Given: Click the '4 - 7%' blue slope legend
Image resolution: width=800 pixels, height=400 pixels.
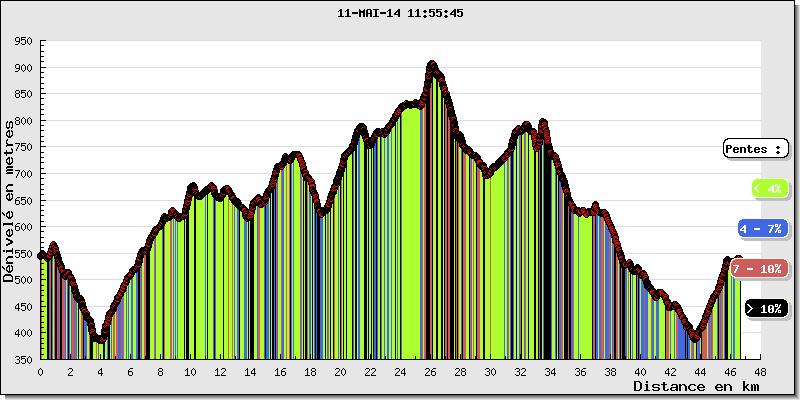Looking at the screenshot, I should [763, 229].
